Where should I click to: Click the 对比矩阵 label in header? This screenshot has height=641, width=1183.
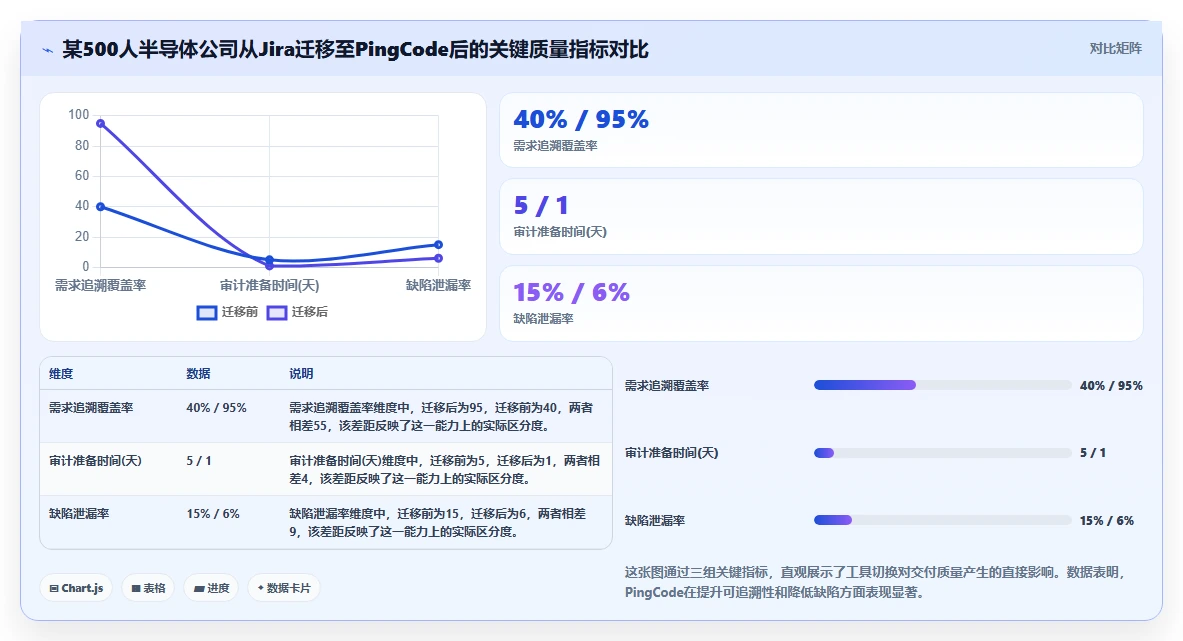pyautogui.click(x=1115, y=48)
